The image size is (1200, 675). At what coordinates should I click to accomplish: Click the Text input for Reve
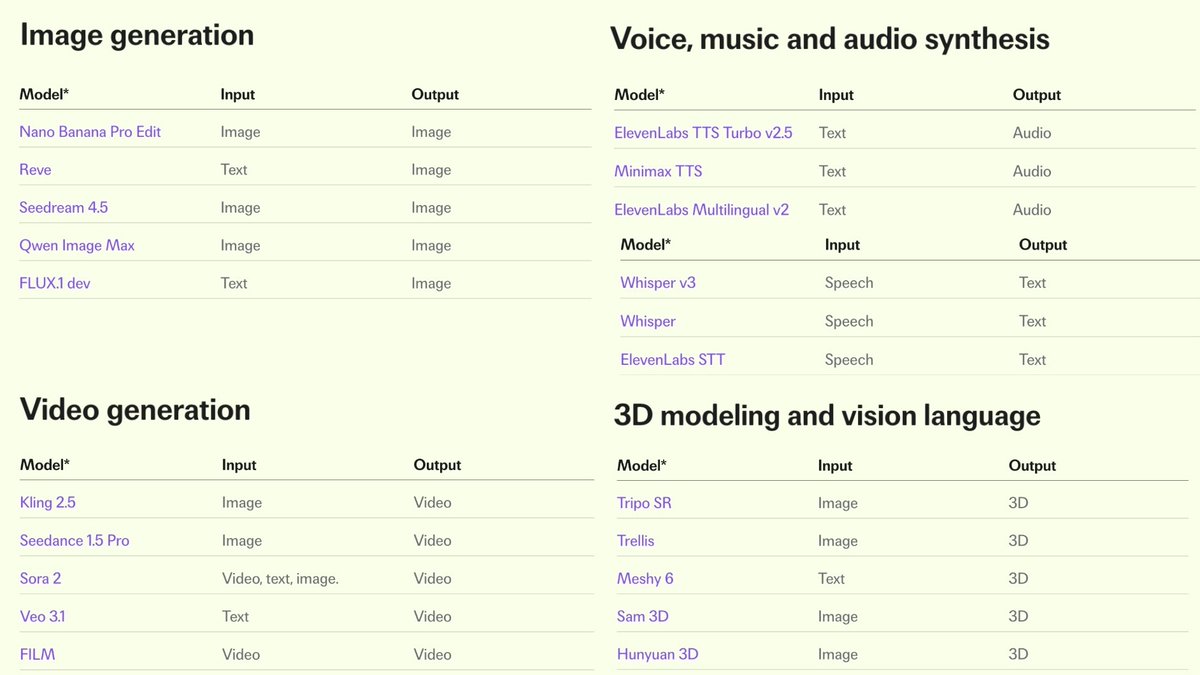tap(234, 170)
